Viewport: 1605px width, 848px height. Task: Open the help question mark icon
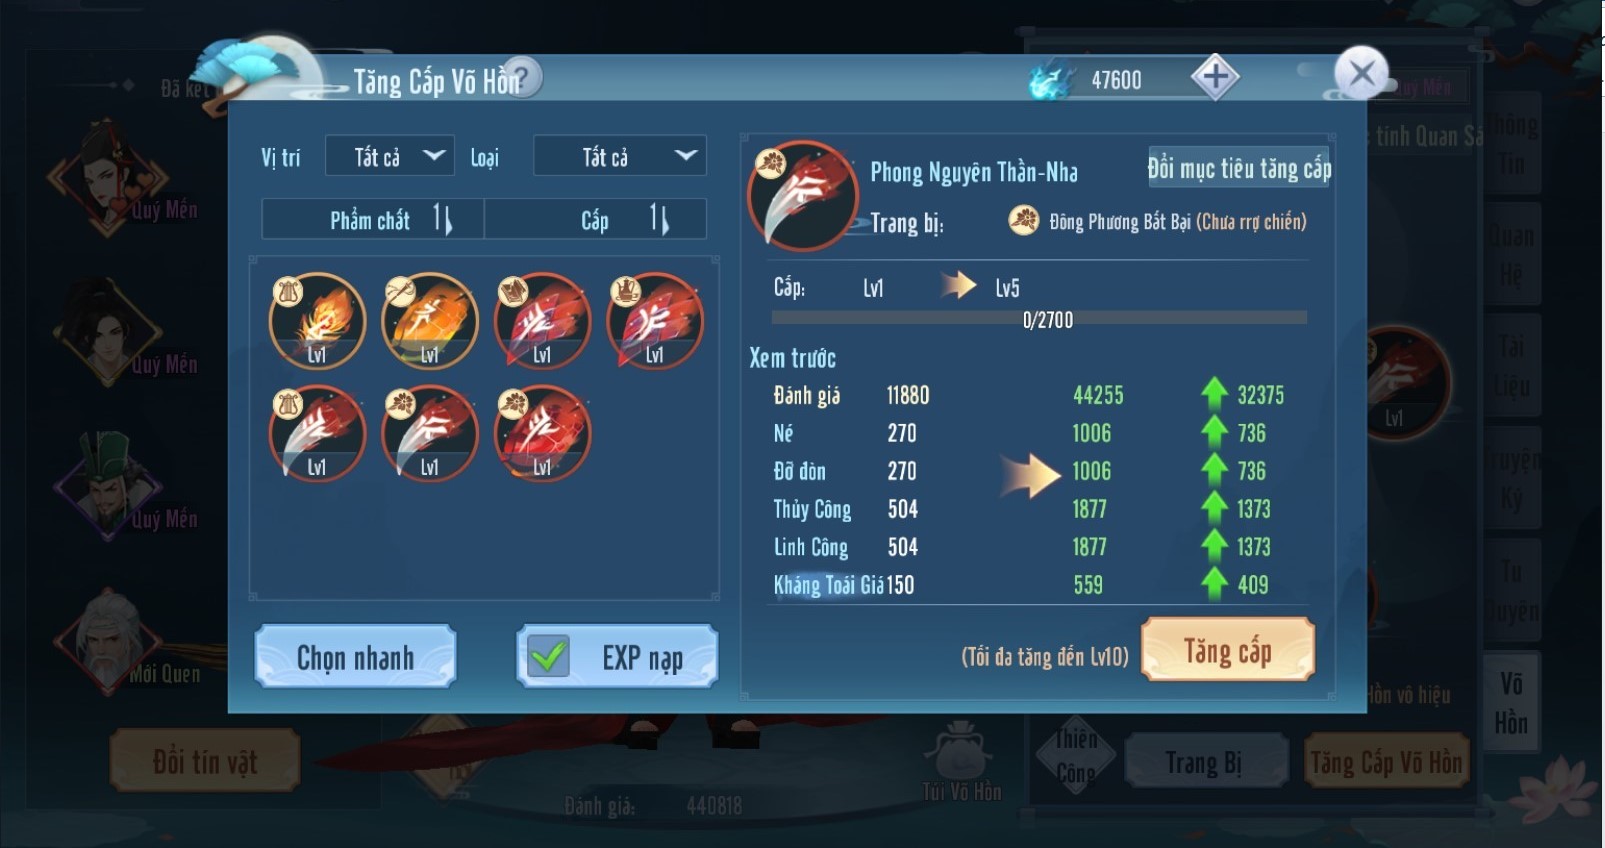(x=521, y=77)
